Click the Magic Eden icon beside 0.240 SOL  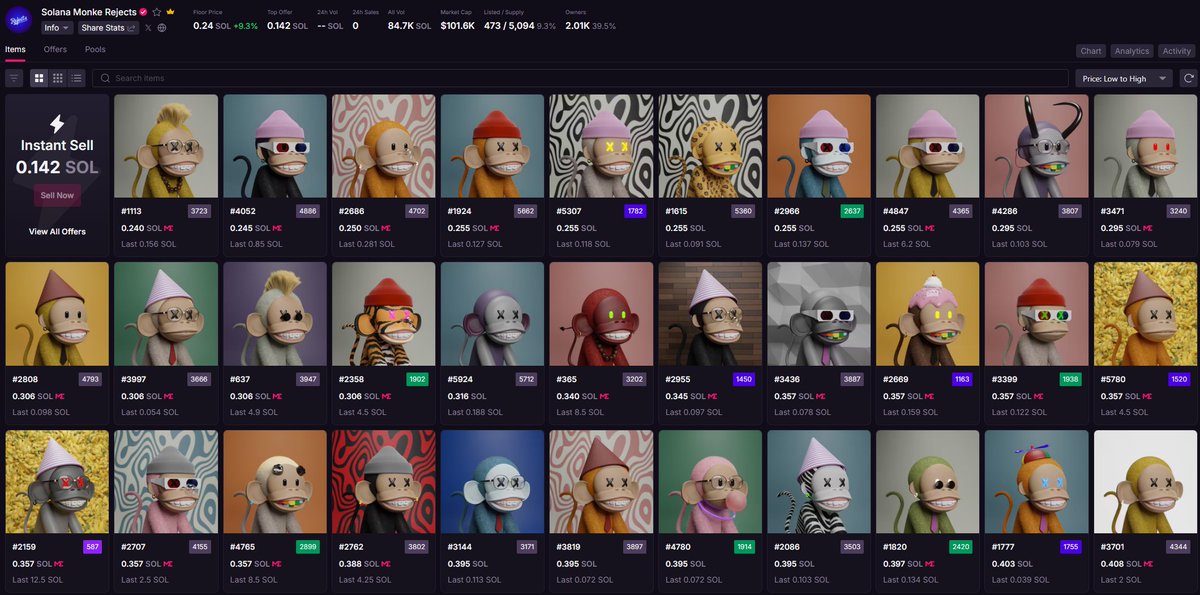coord(168,228)
